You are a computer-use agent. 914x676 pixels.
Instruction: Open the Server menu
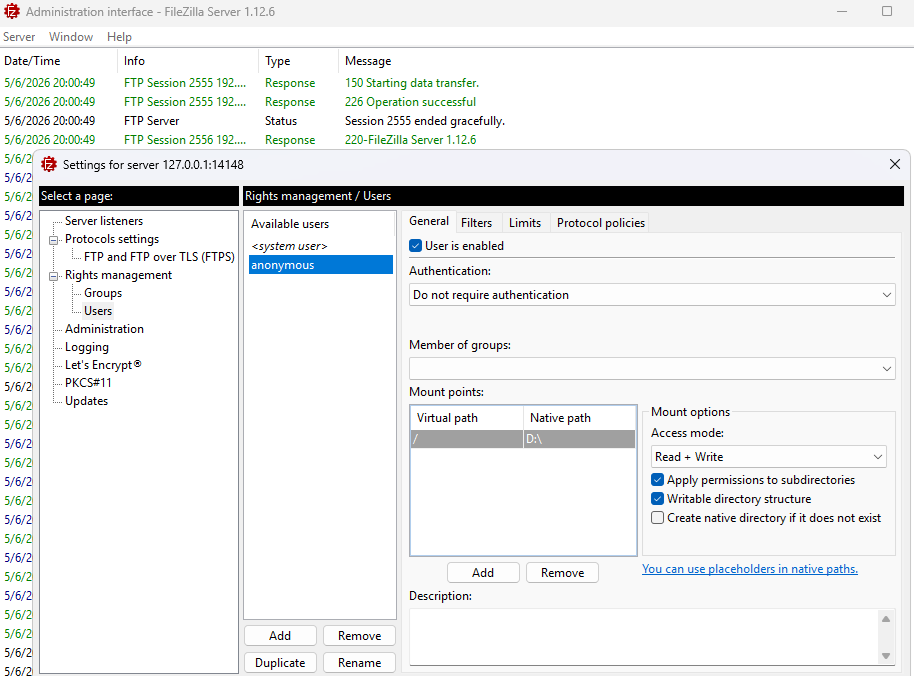pos(19,37)
